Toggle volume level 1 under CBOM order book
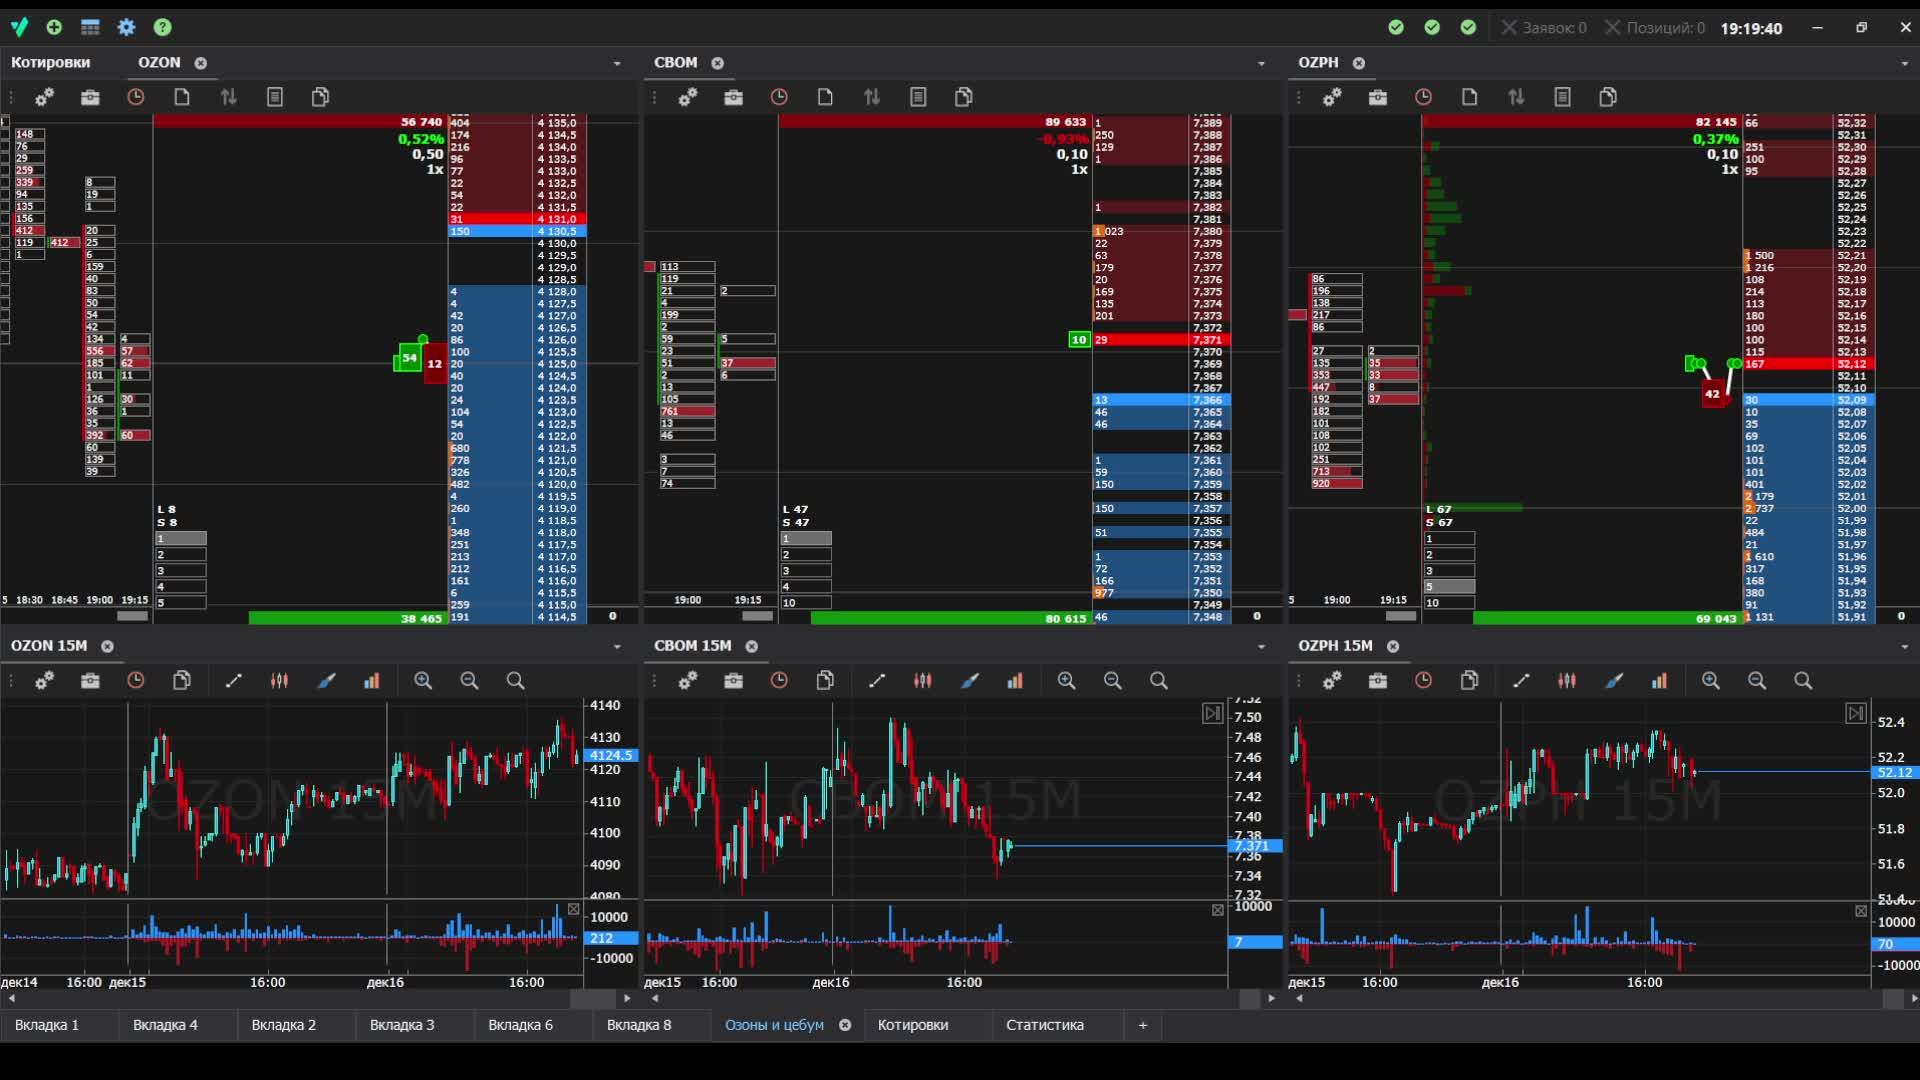This screenshot has width=1920, height=1080. (806, 539)
